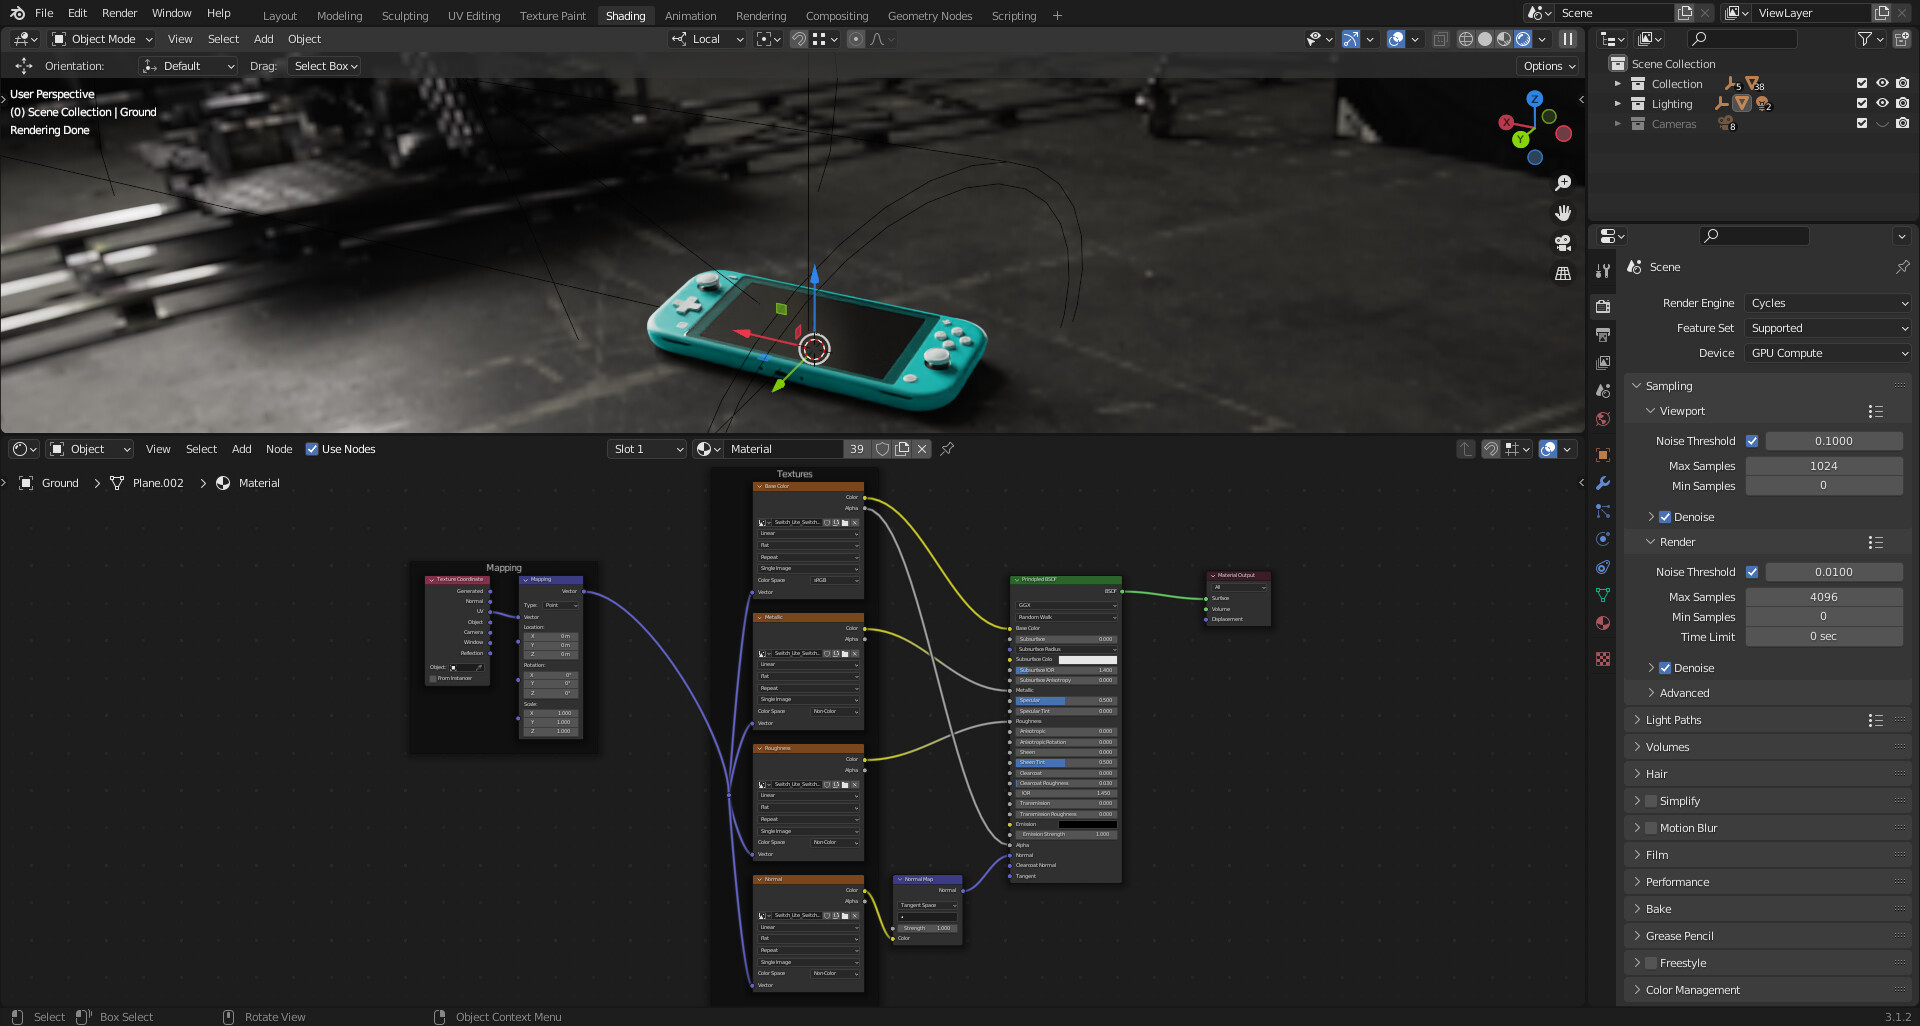Disable the Use Nodes checkbox
This screenshot has height=1026, width=1920.
coord(312,449)
